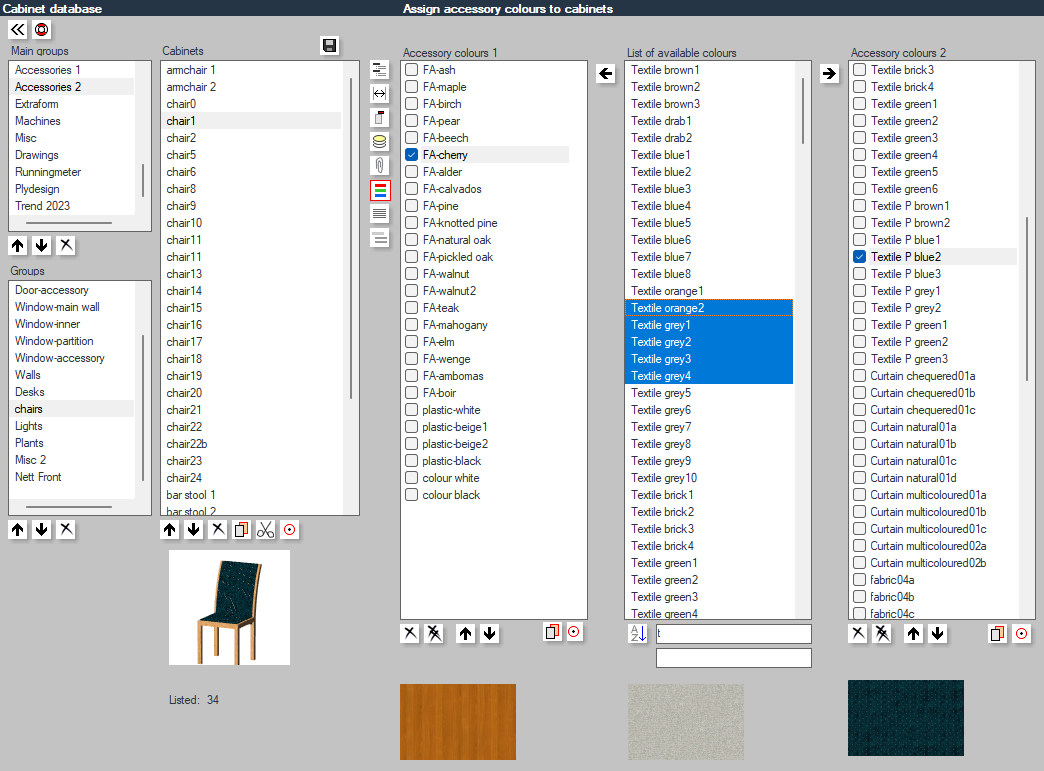Click the grey textile swatch preview
The image size is (1044, 771).
click(686, 722)
